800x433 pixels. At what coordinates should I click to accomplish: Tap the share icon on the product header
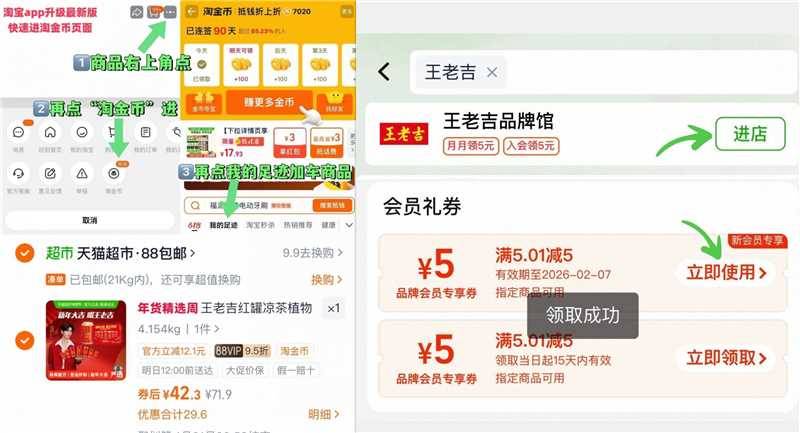(137, 12)
